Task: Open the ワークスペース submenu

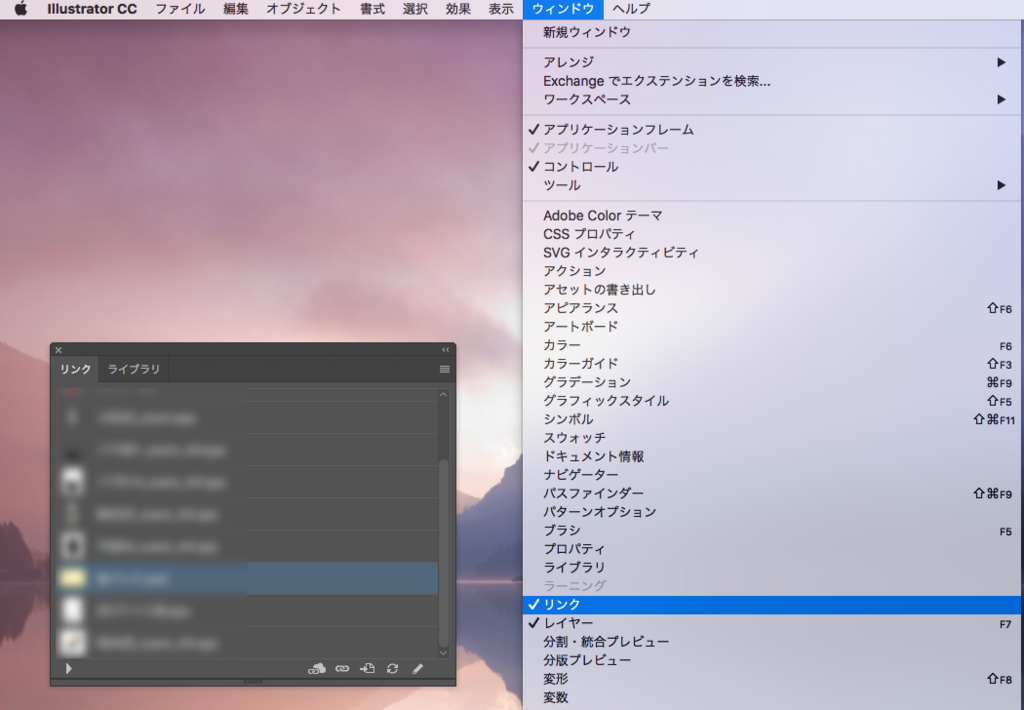Action: tap(773, 99)
